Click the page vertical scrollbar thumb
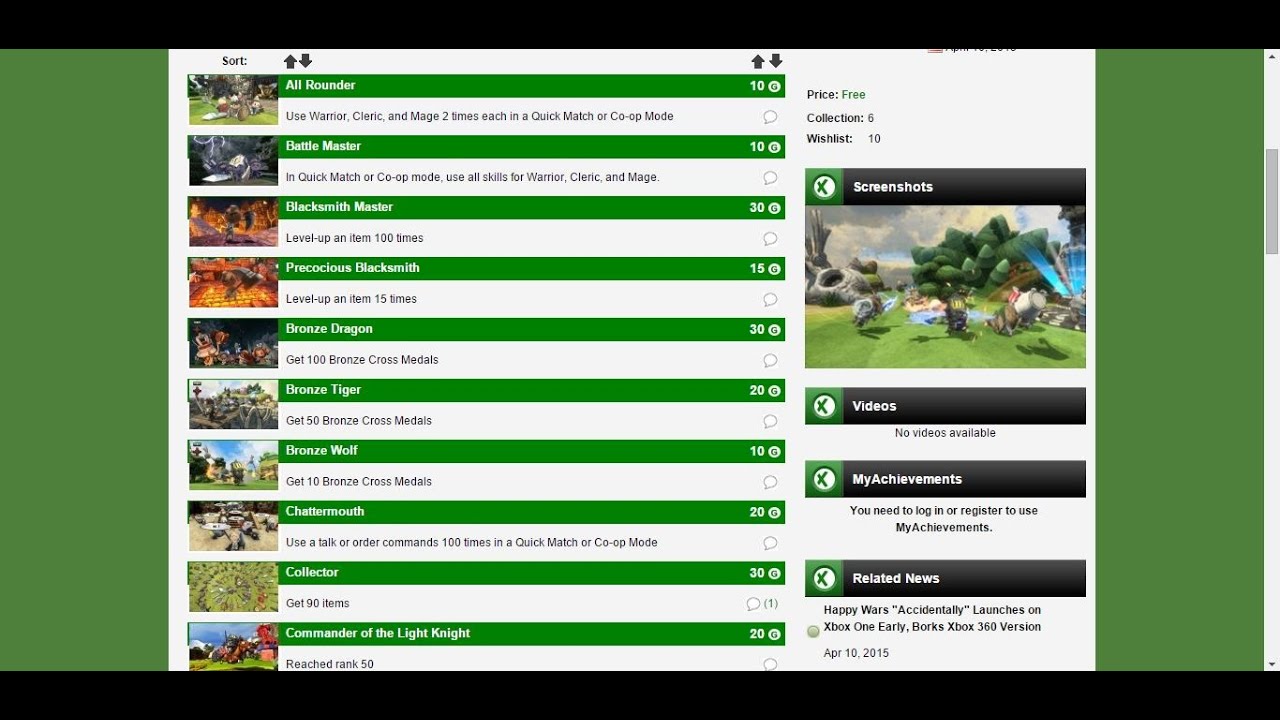 (x=1272, y=201)
